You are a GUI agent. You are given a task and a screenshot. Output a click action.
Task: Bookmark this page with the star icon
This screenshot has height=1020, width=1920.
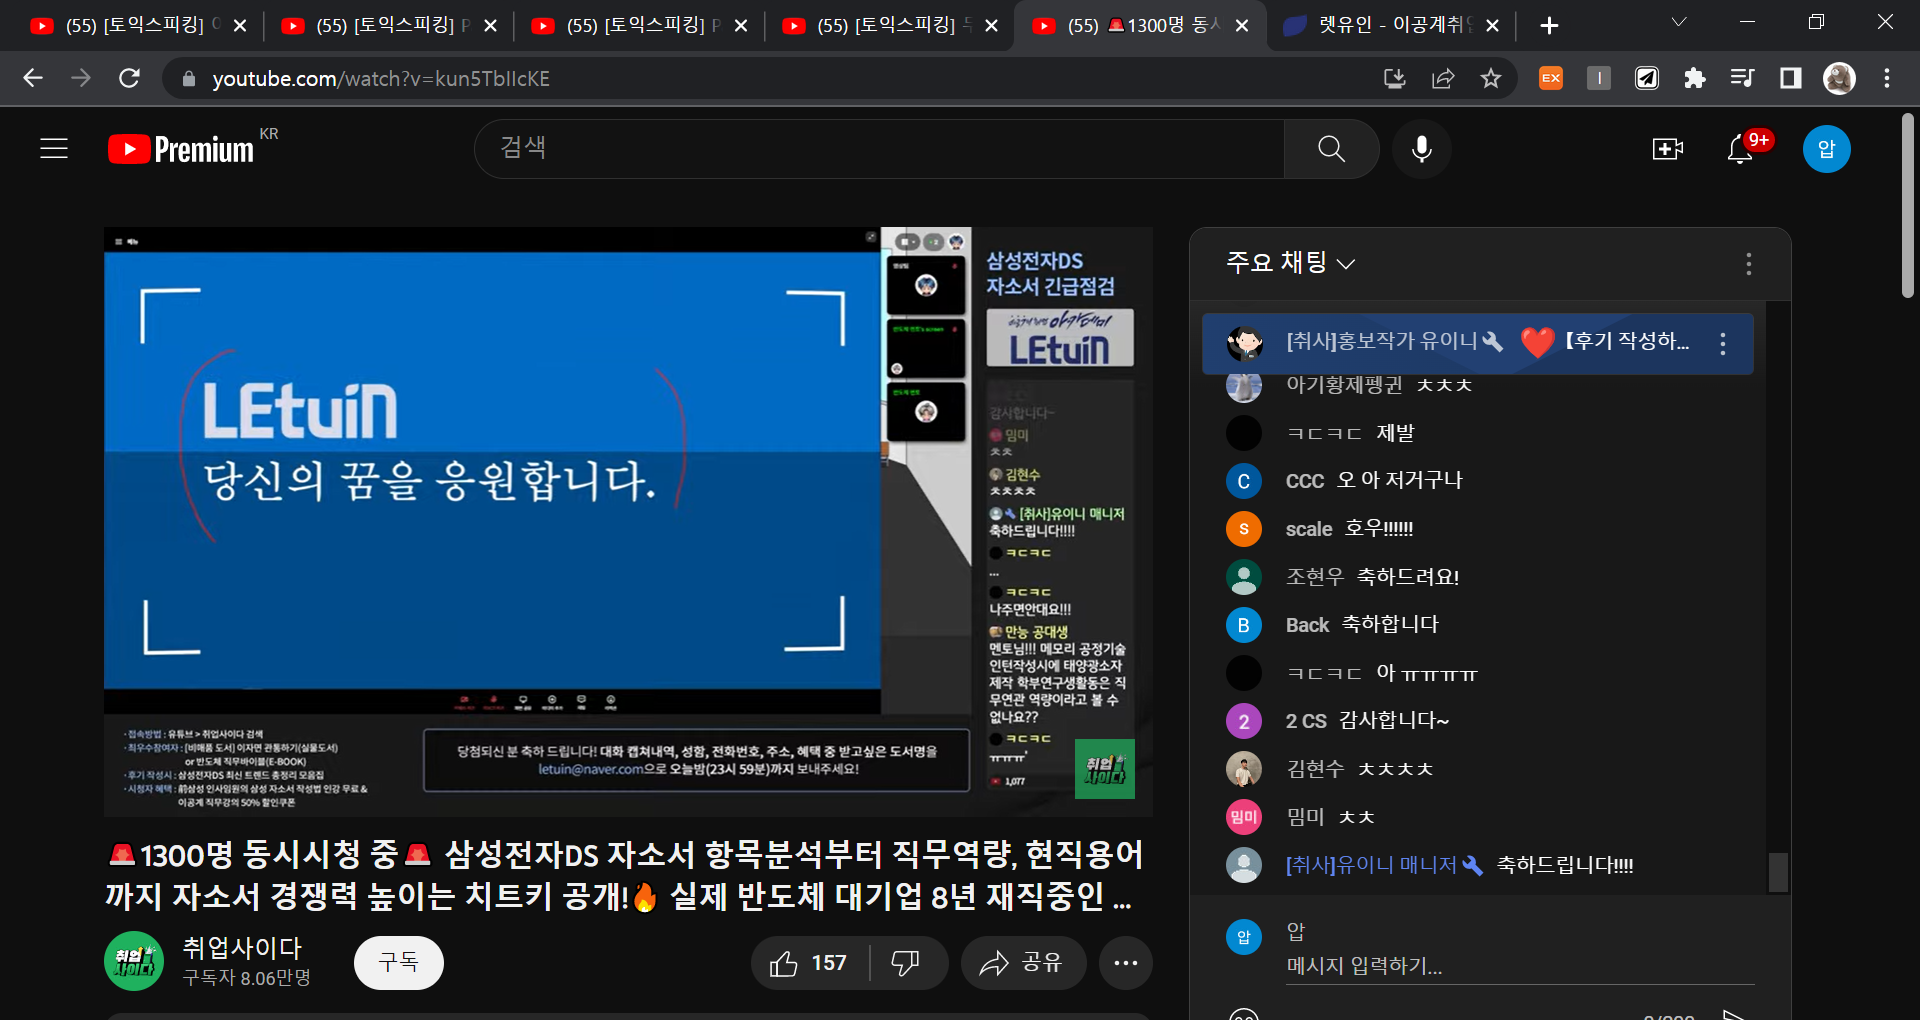[1491, 78]
